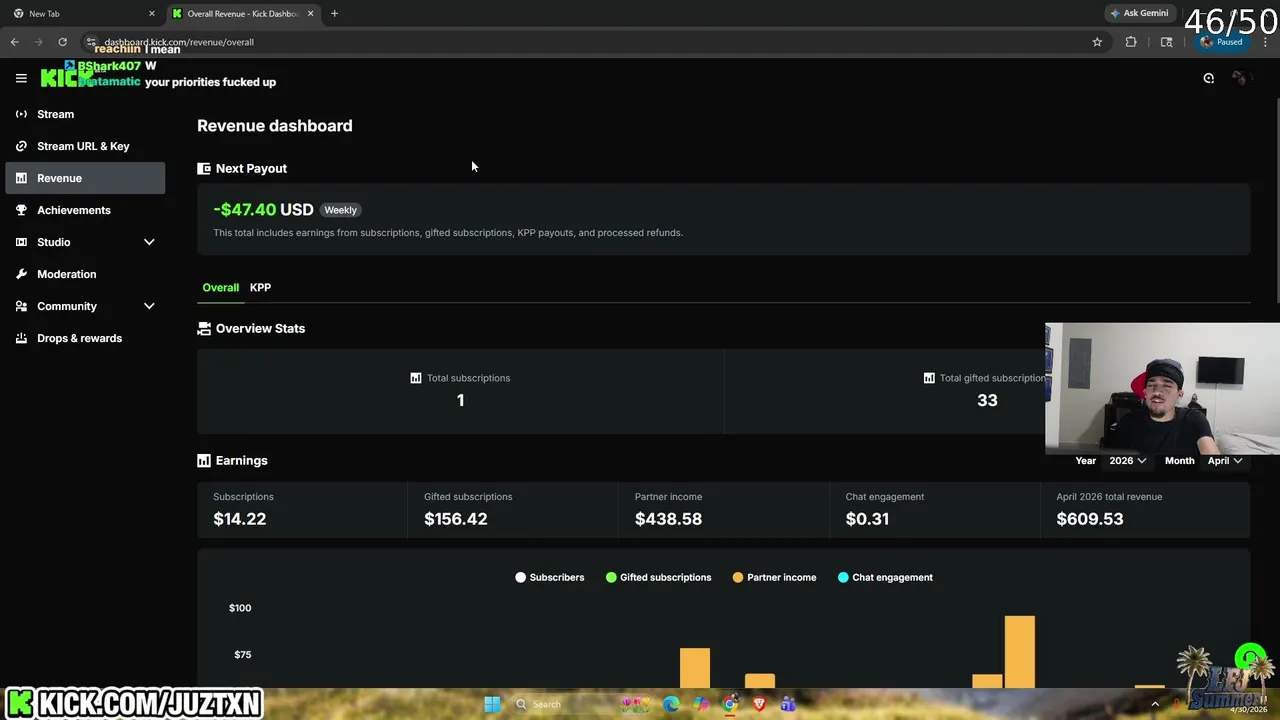The image size is (1280, 720).
Task: Click the Overview Stats heading icon
Action: point(204,328)
